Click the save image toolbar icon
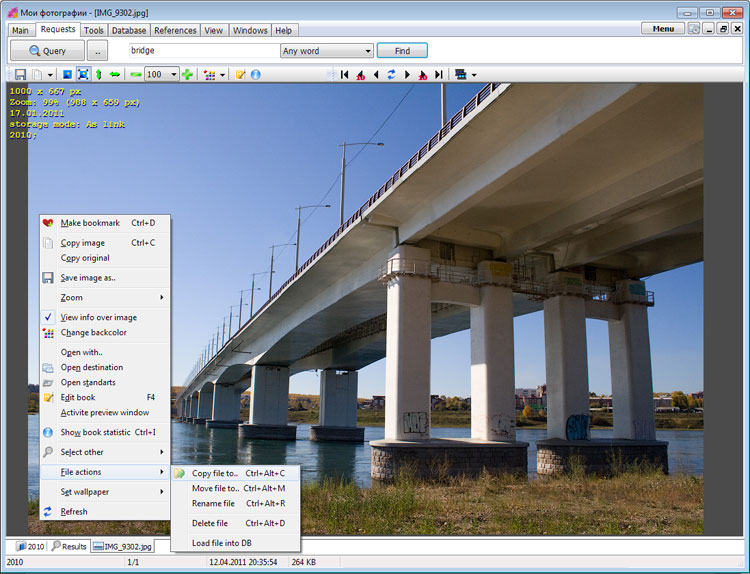Screen dimensions: 750x574 (x=20, y=75)
